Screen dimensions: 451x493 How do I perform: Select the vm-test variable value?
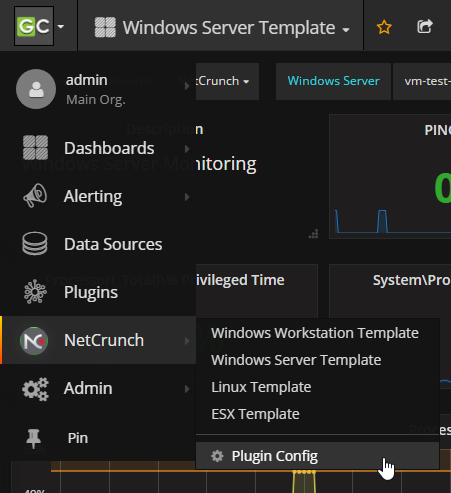coord(422,81)
